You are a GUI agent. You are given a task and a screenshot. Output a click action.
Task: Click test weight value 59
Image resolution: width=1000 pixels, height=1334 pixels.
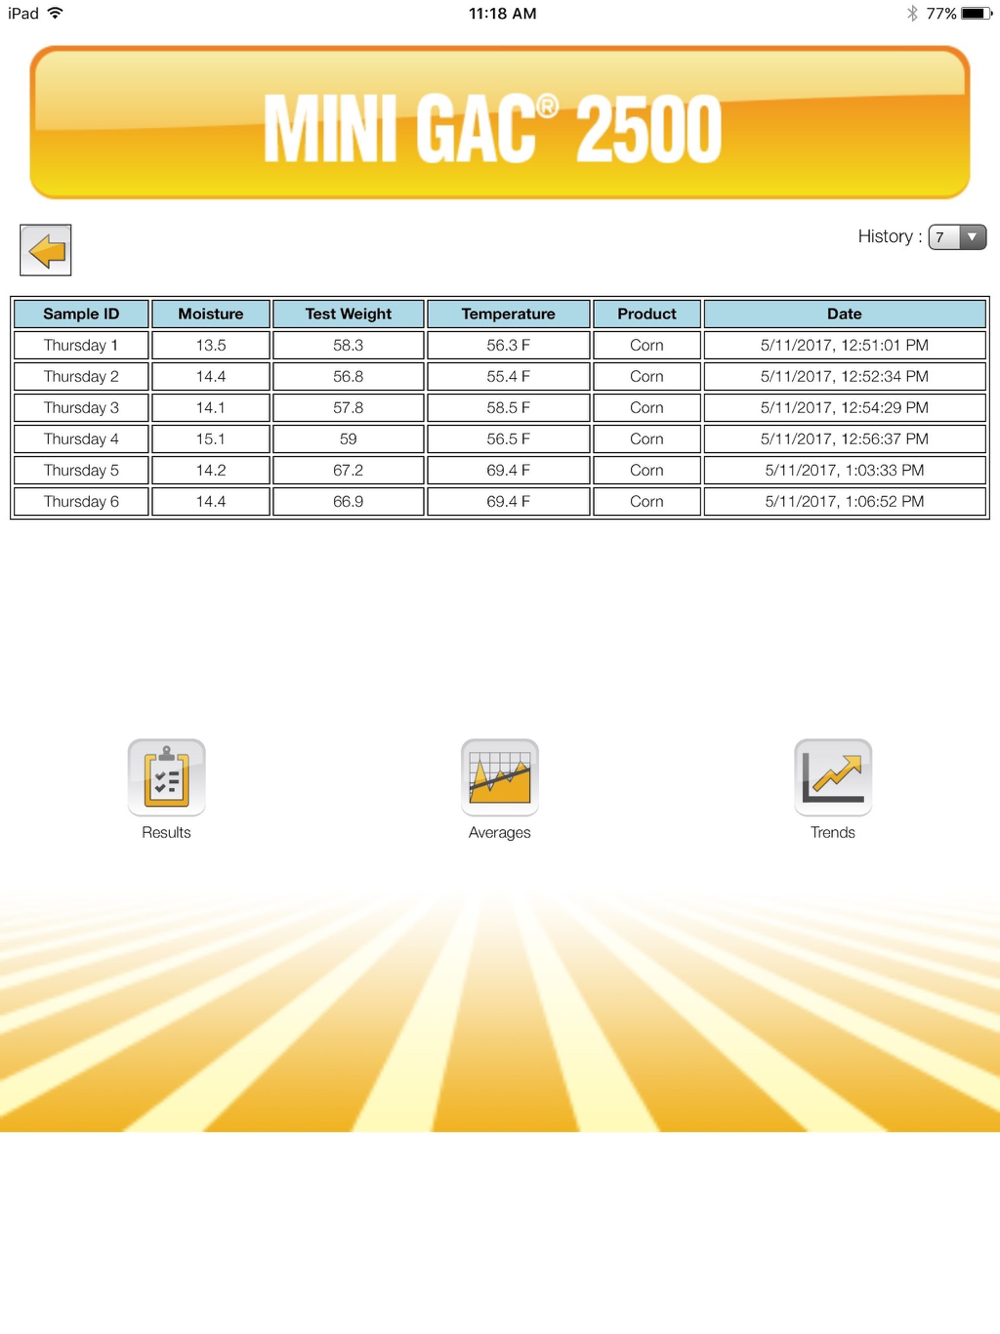coord(348,439)
